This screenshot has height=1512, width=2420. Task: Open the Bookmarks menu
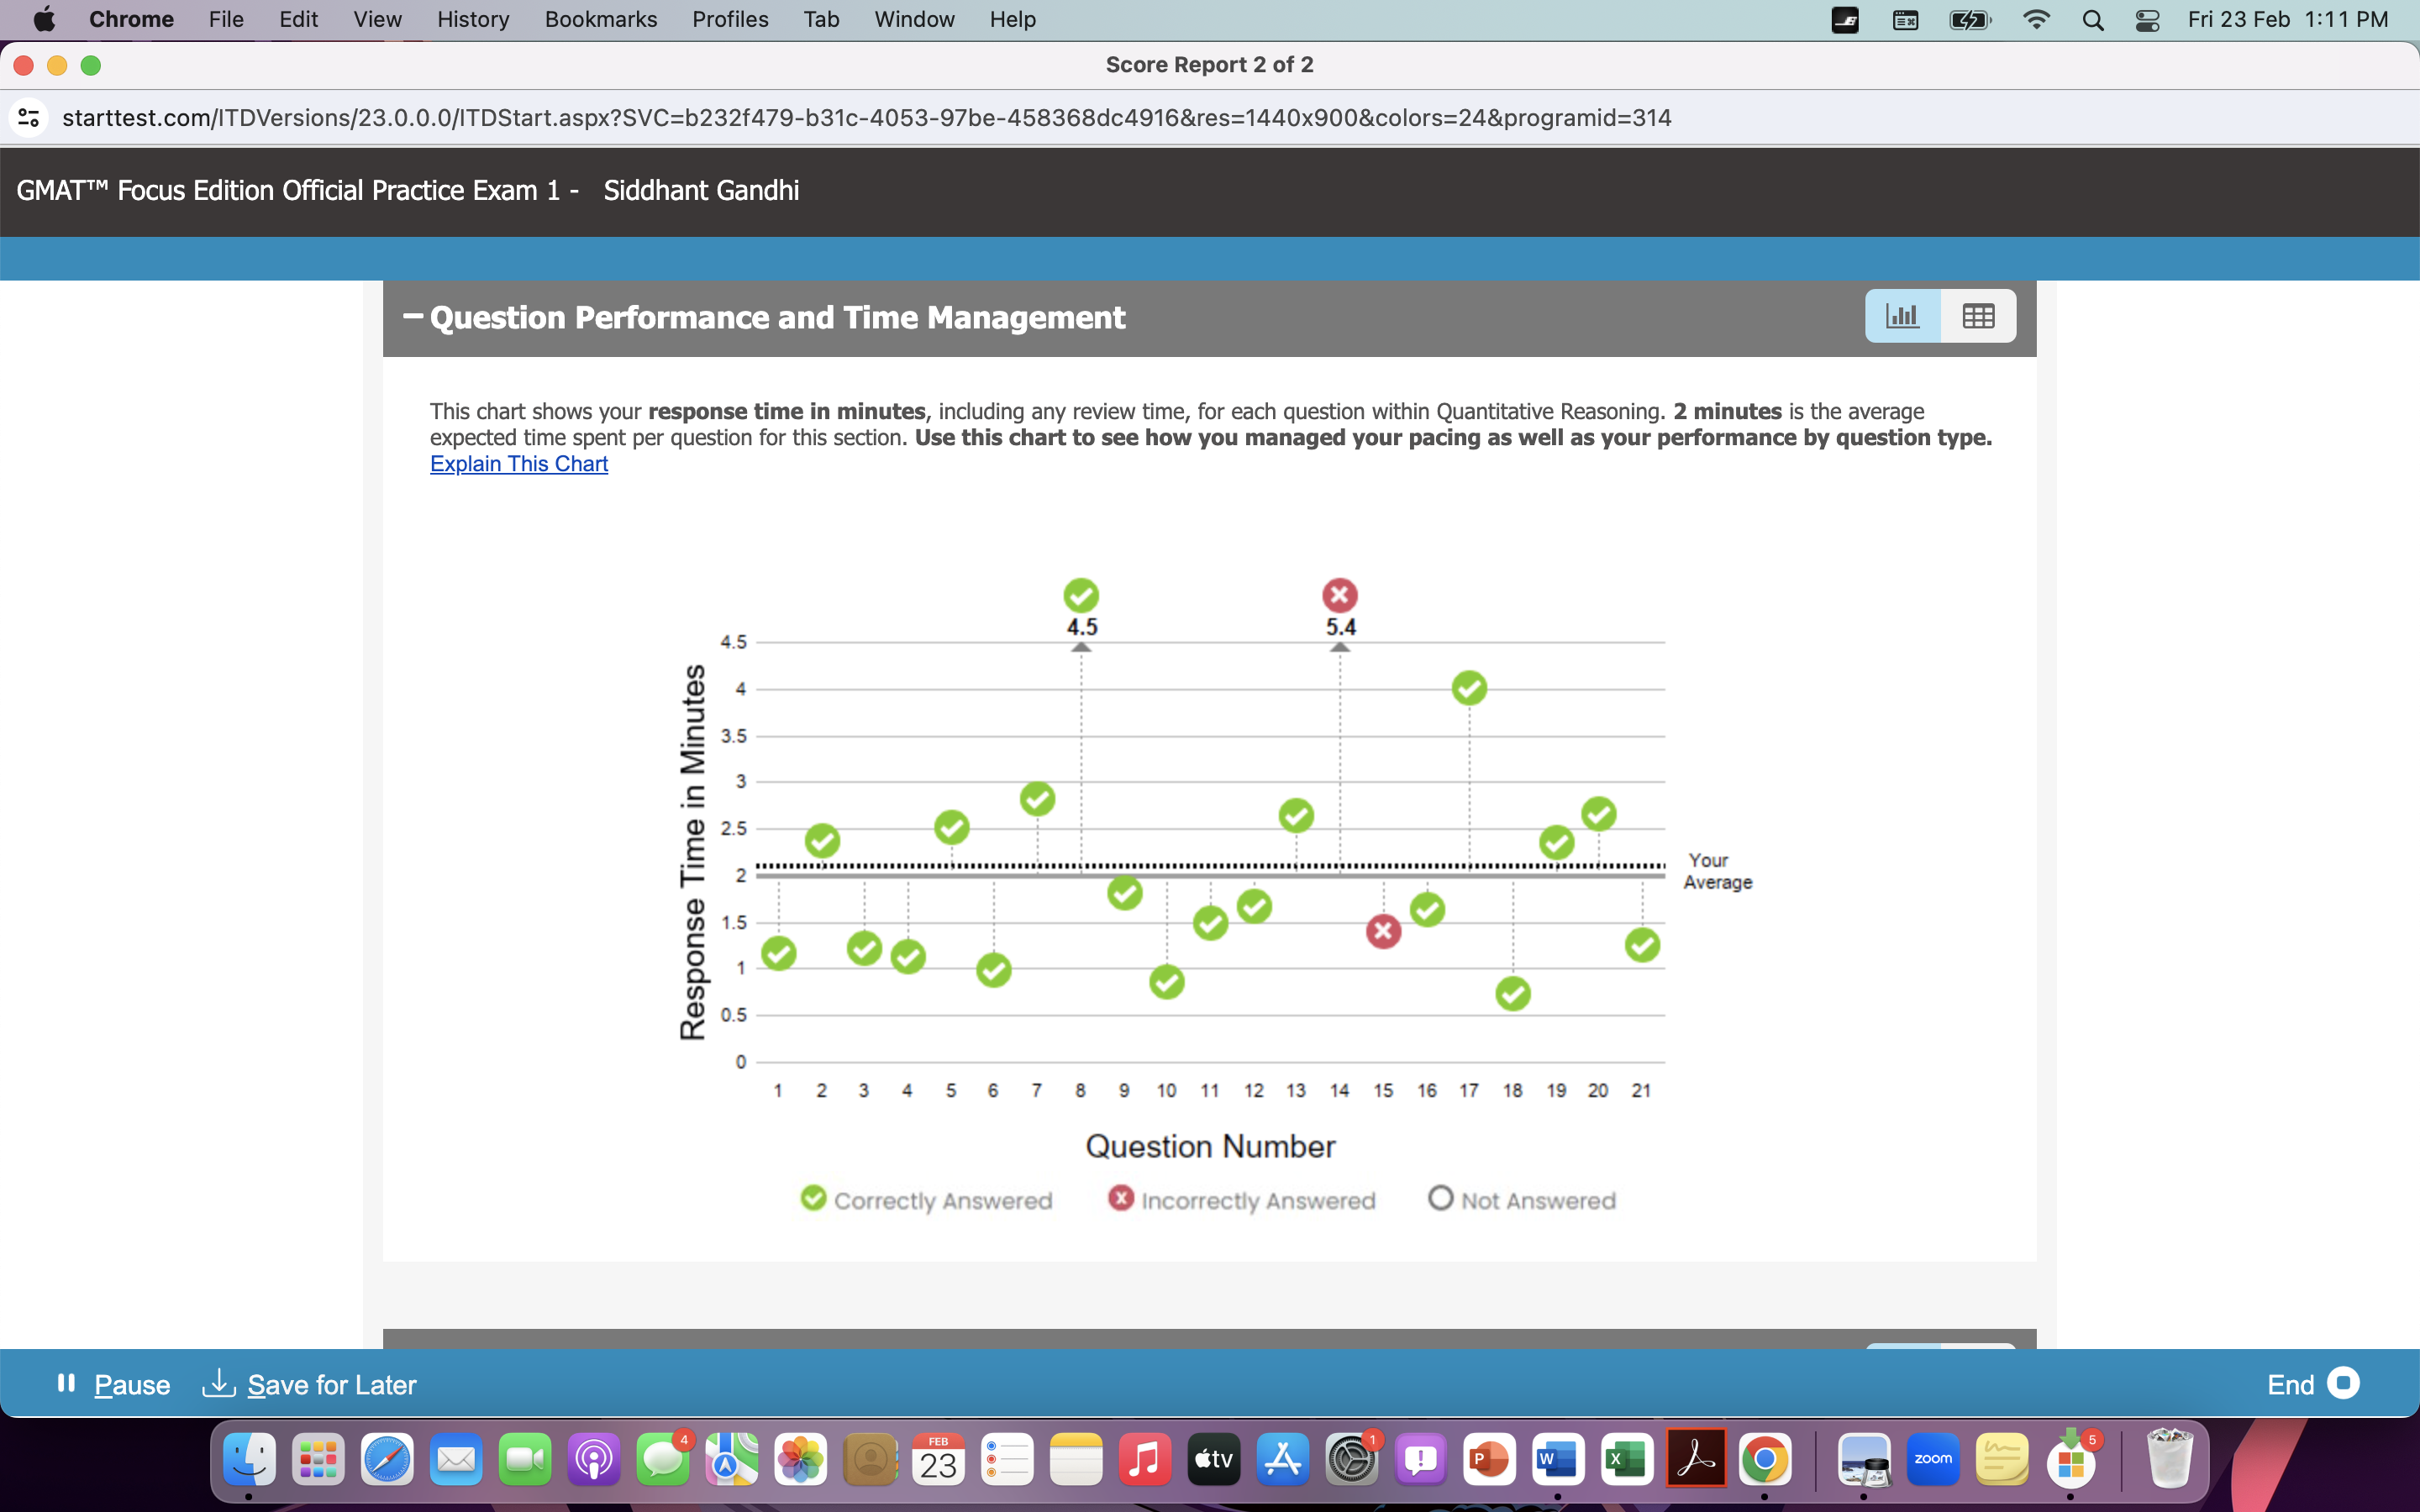coord(600,19)
